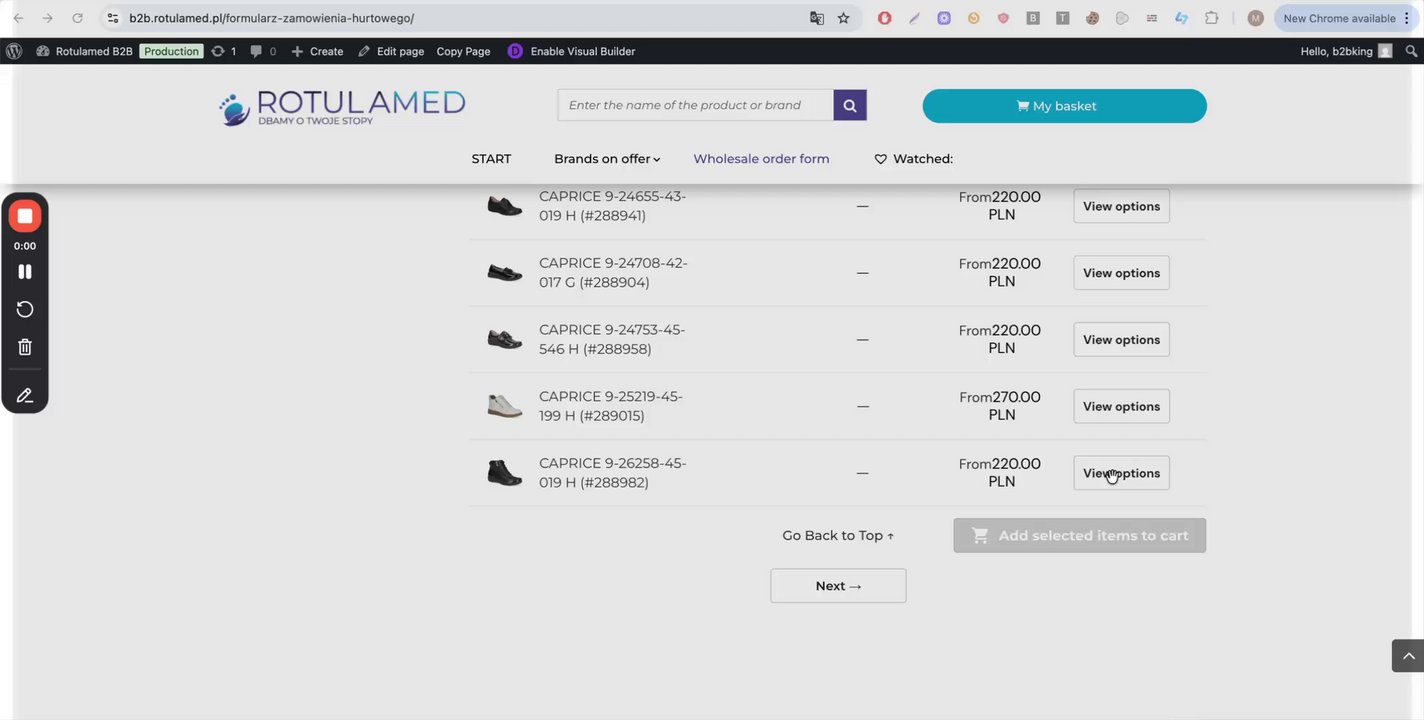1424x720 pixels.
Task: Open Wholesale order form nav link
Action: point(761,159)
